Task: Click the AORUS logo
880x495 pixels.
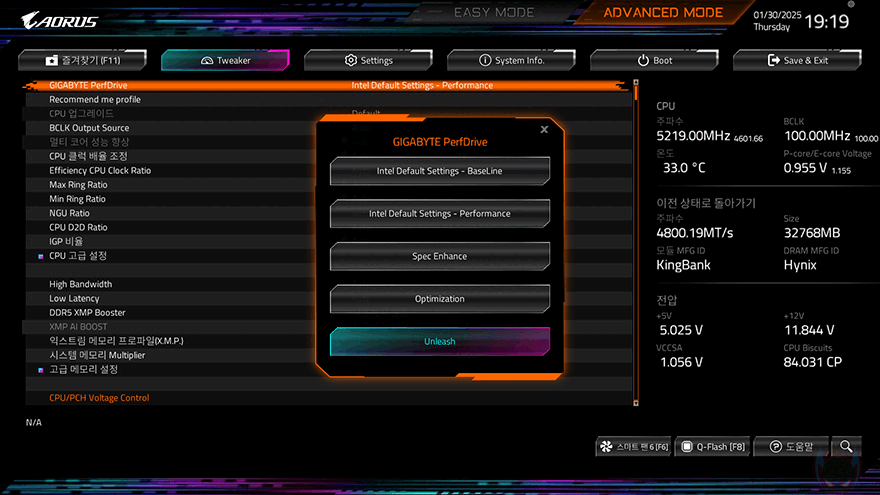Action: (59, 21)
